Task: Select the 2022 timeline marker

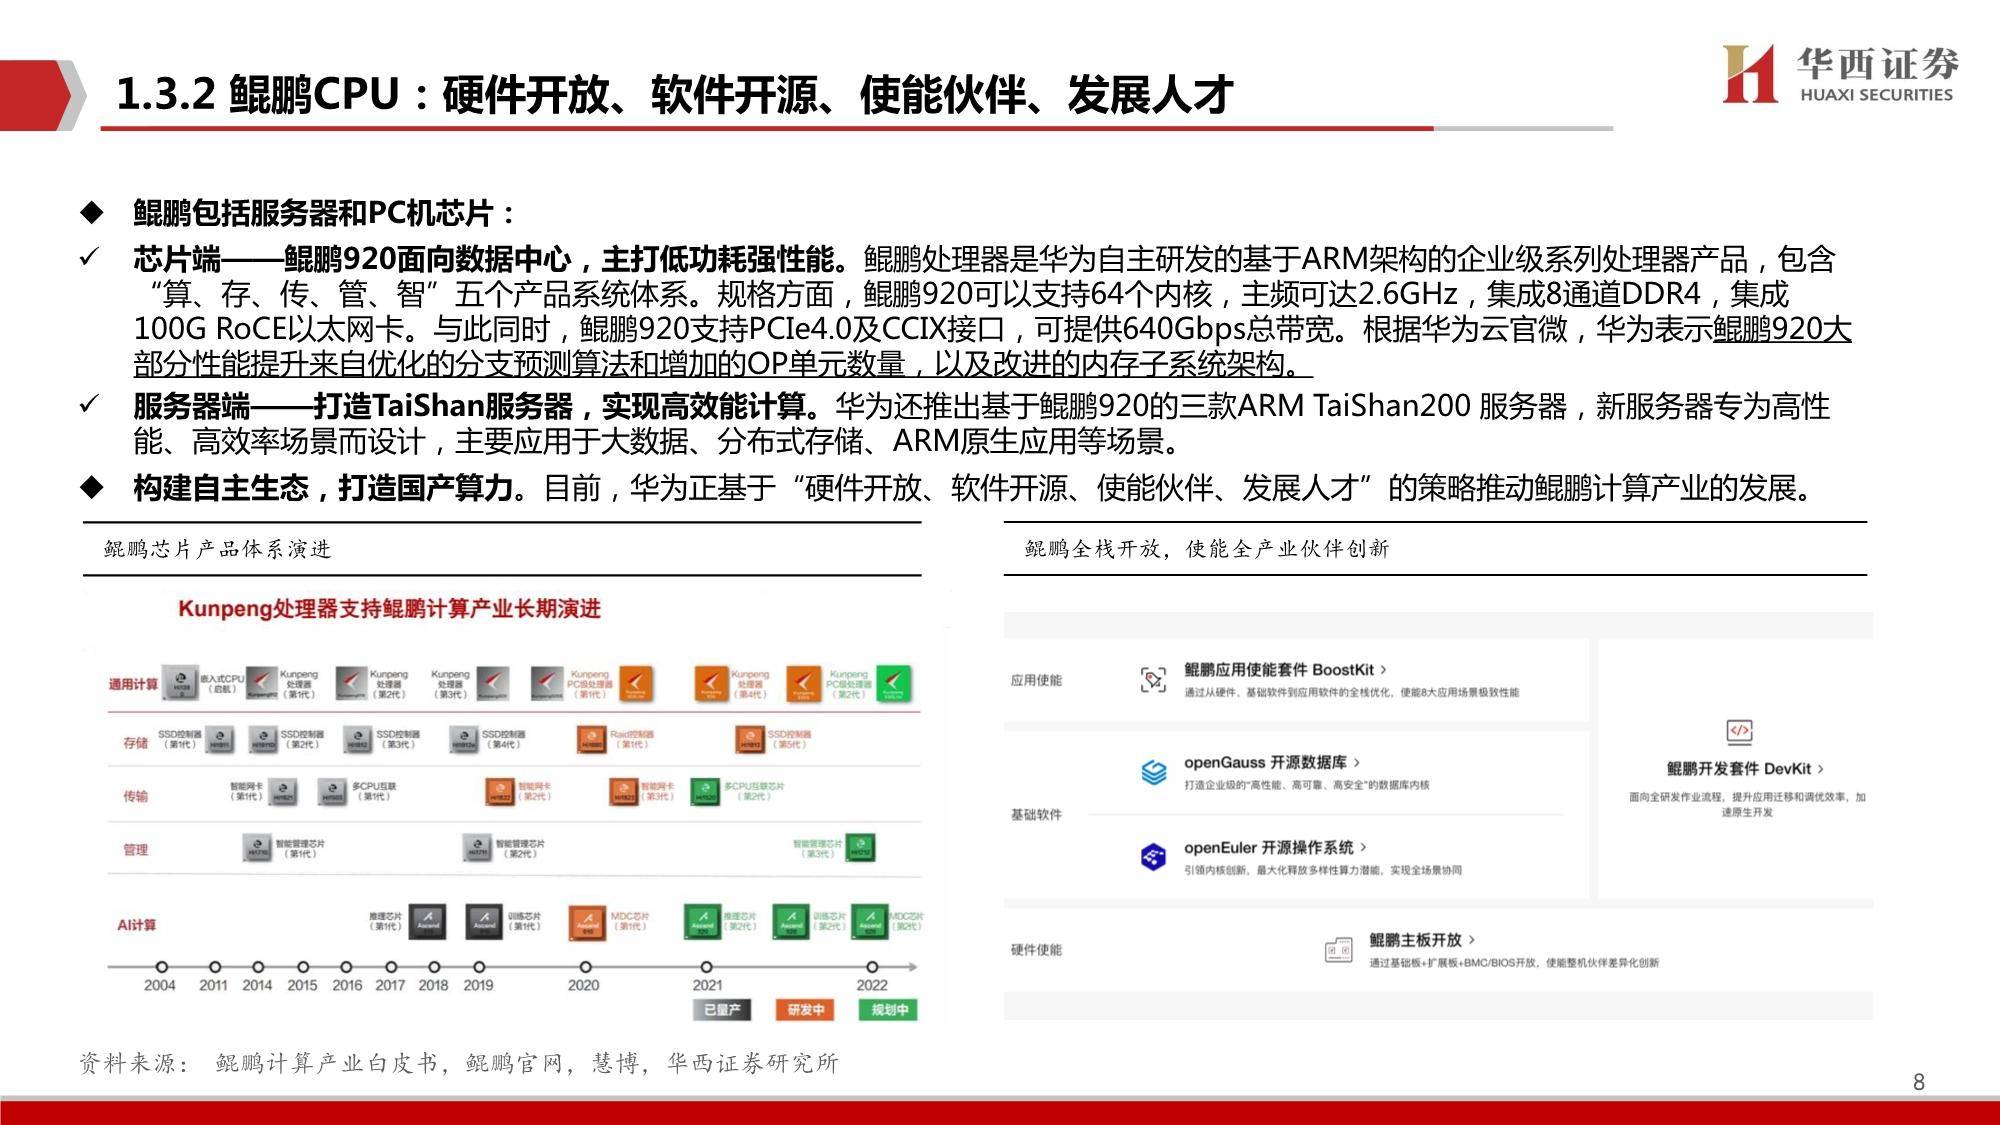Action: point(872,967)
